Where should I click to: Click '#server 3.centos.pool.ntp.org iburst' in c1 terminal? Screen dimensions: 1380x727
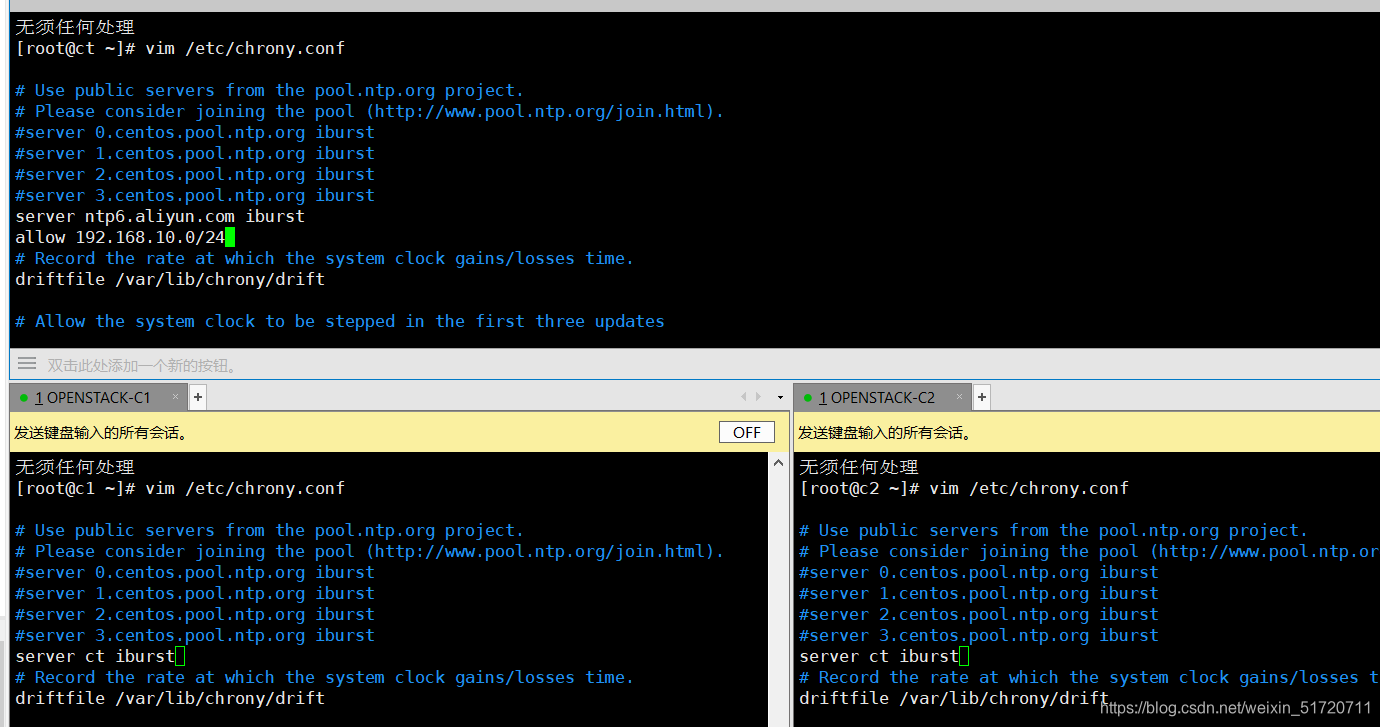[195, 635]
